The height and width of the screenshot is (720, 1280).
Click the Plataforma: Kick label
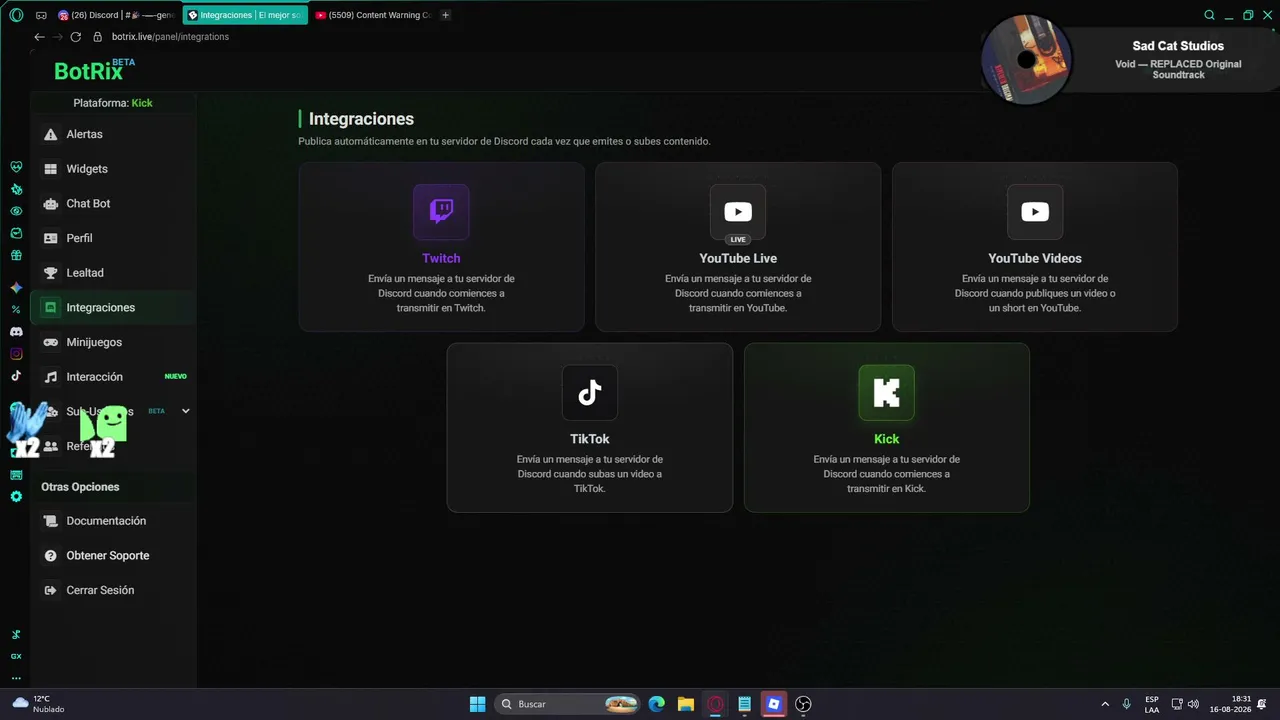[x=113, y=103]
